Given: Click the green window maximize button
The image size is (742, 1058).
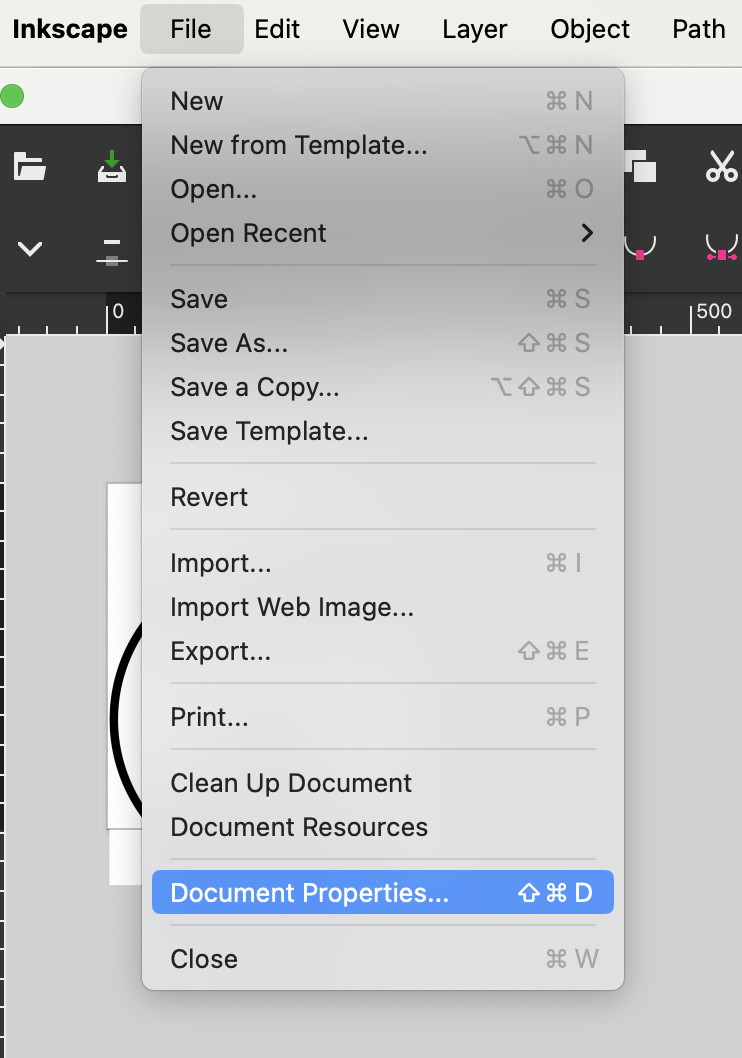Looking at the screenshot, I should 12,96.
